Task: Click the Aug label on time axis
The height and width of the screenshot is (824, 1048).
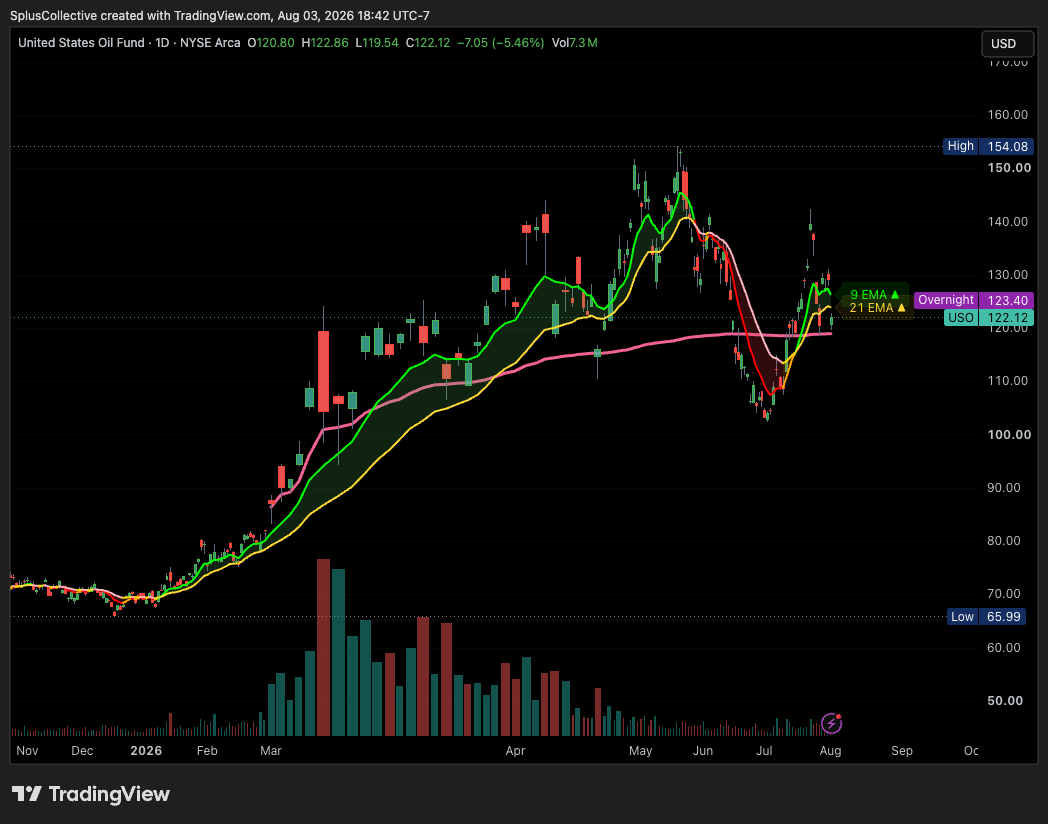Action: pos(830,750)
